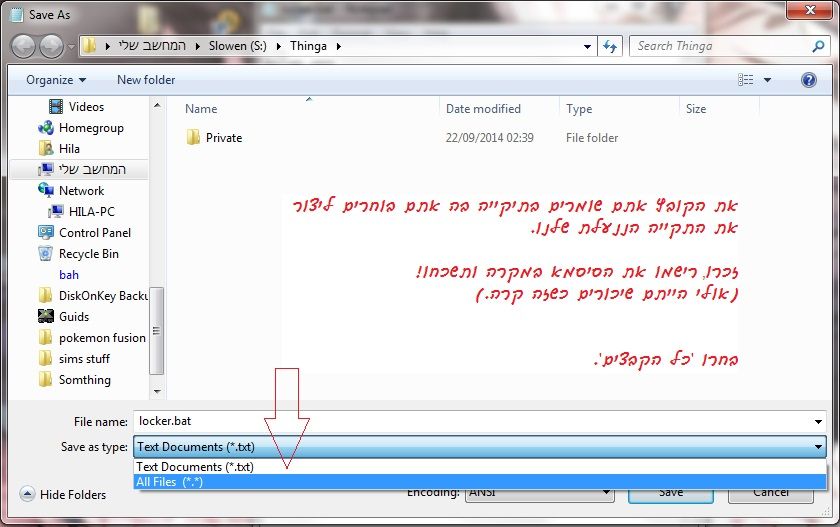Click the sims stuff folder icon

(46, 358)
